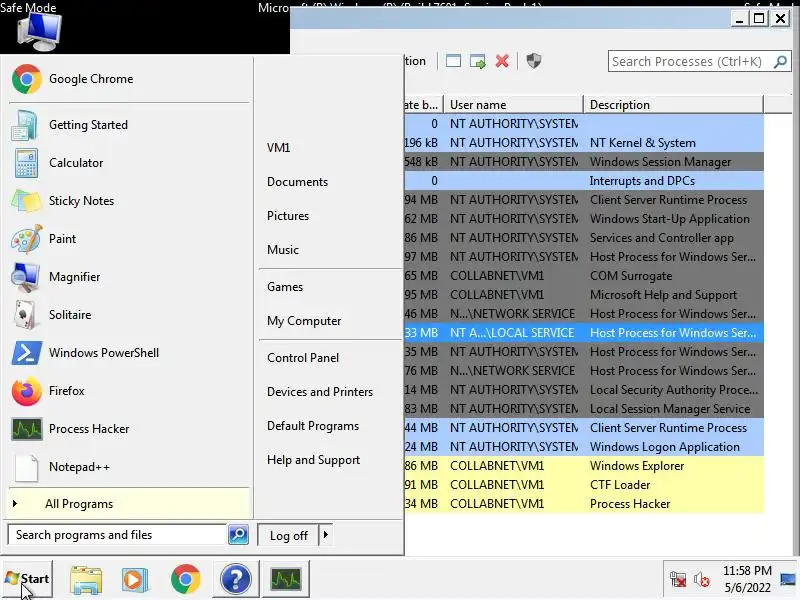800x600 pixels.
Task: Open Google Chrome from the Start menu
Action: pos(129,79)
